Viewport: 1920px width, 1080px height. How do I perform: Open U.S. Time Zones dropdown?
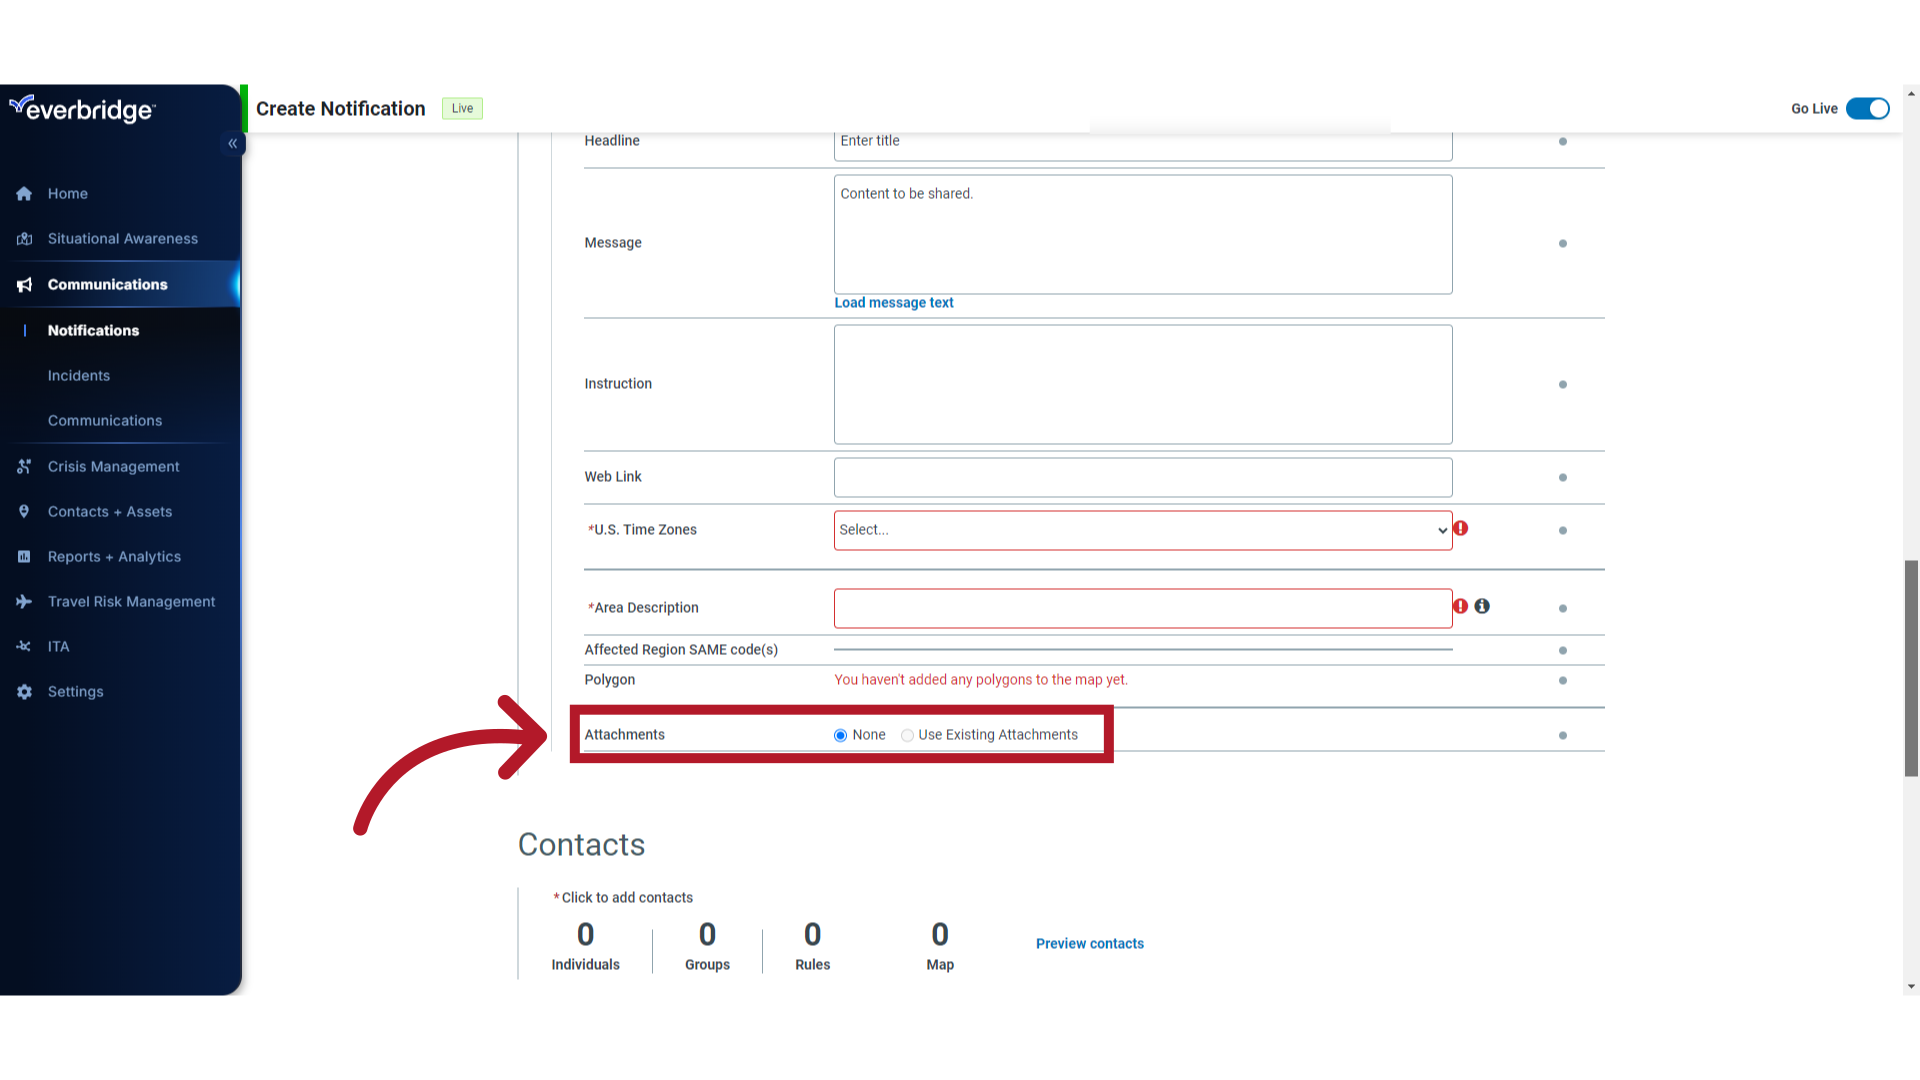click(1142, 529)
